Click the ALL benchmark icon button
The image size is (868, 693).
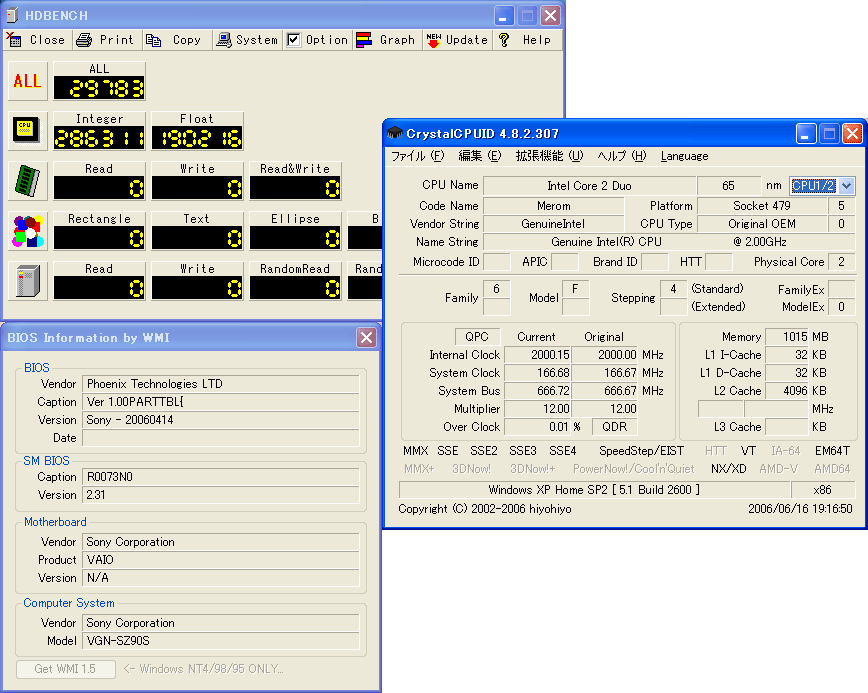coord(28,81)
